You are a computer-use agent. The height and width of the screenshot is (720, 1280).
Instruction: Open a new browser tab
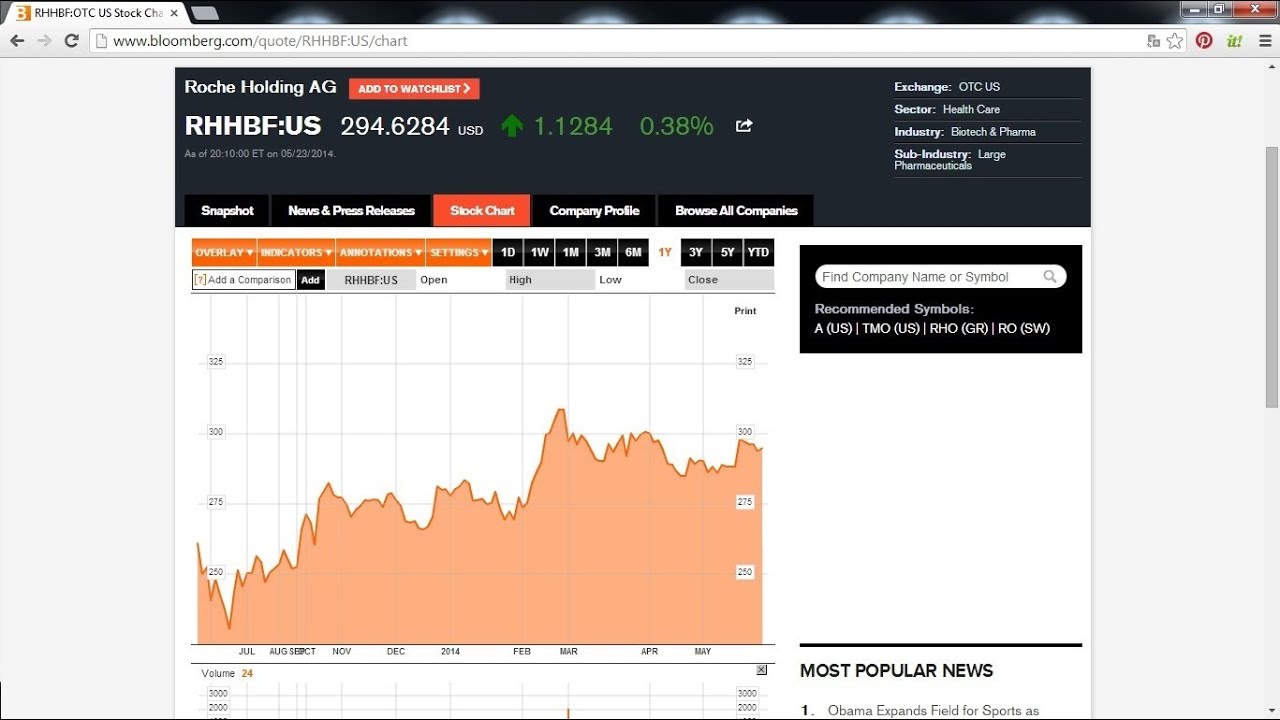(x=204, y=13)
